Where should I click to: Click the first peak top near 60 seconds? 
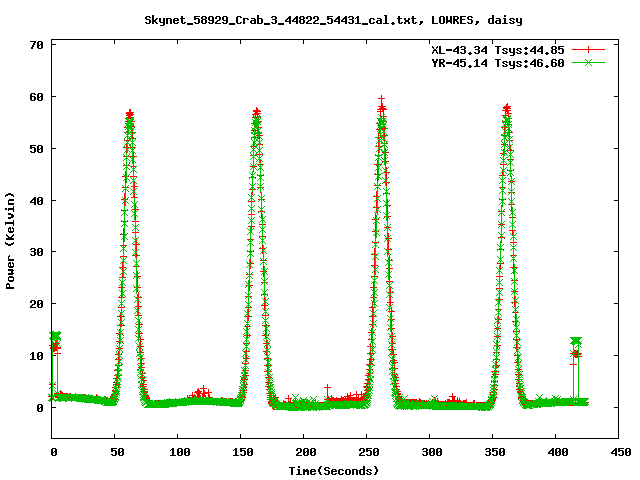coord(130,114)
